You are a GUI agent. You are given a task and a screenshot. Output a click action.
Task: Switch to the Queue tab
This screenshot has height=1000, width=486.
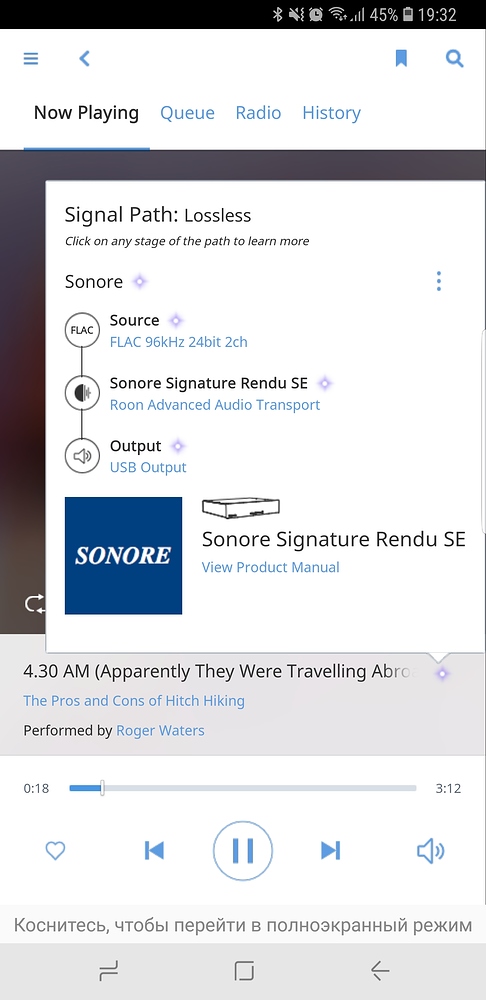pos(187,113)
